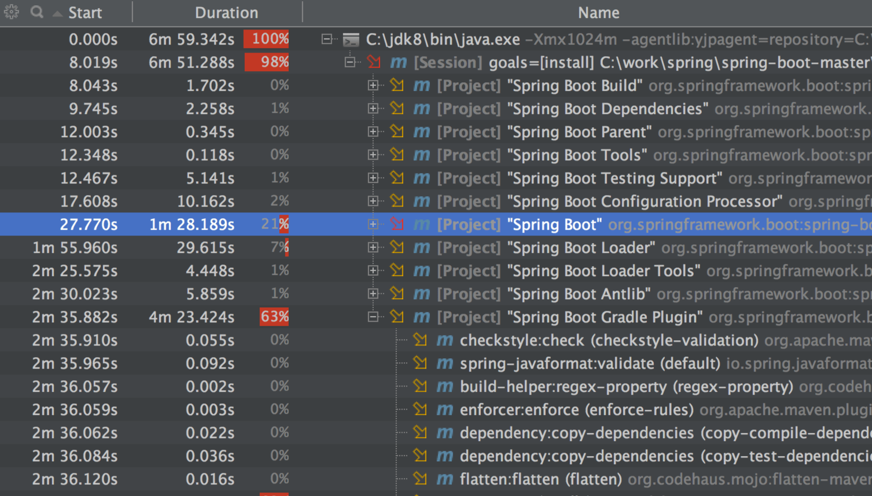Click start time 2m 25.575s

(x=75, y=271)
